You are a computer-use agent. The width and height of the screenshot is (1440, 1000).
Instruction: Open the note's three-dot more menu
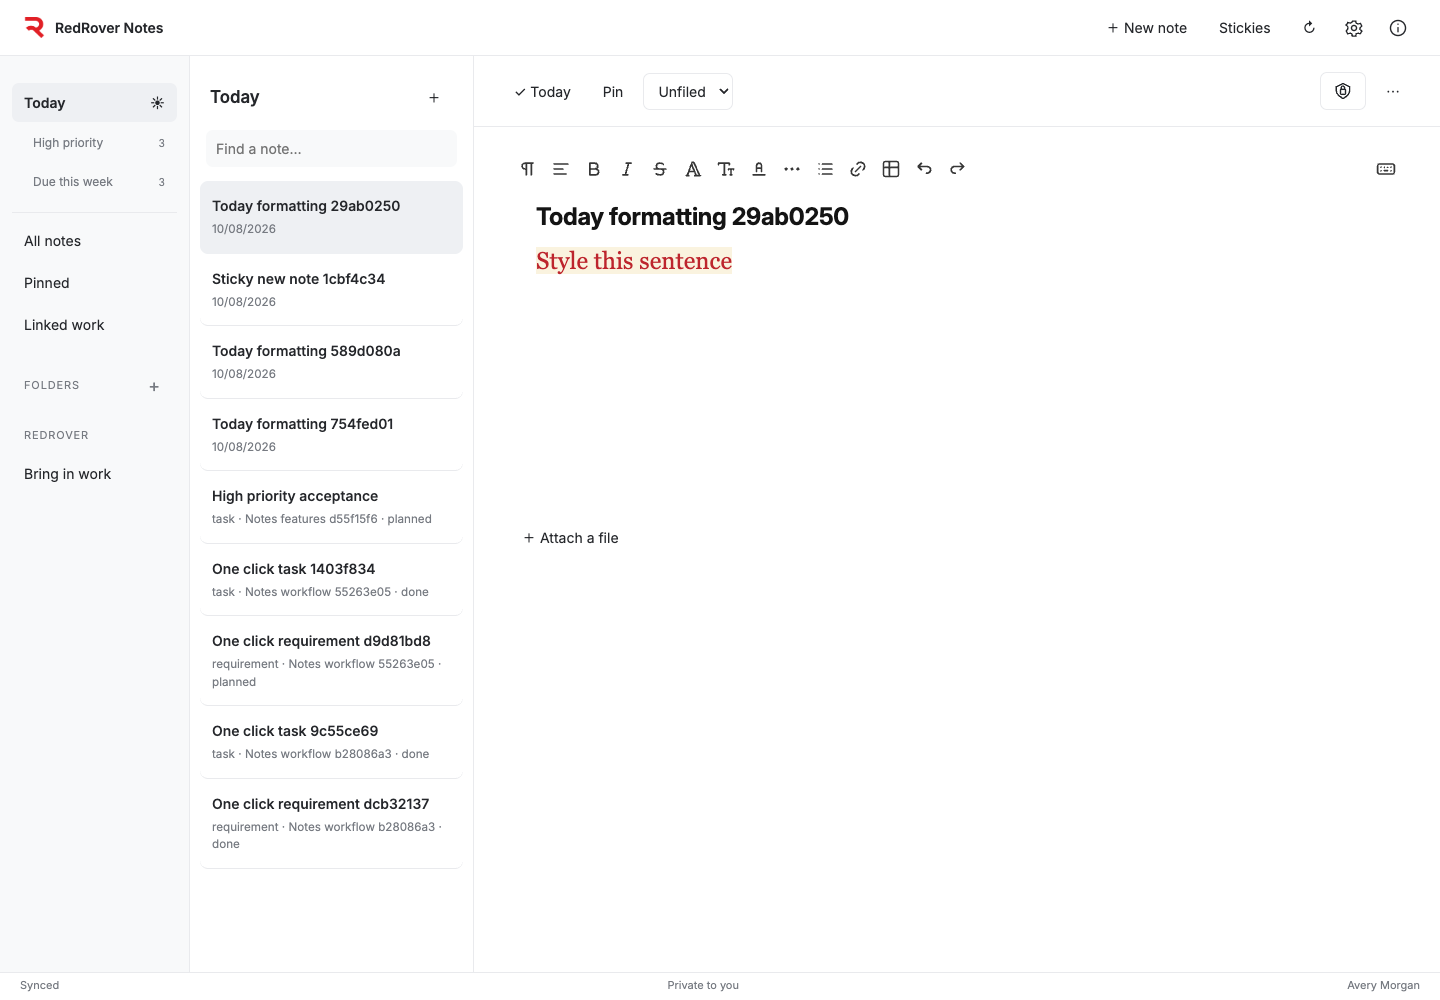(1392, 91)
